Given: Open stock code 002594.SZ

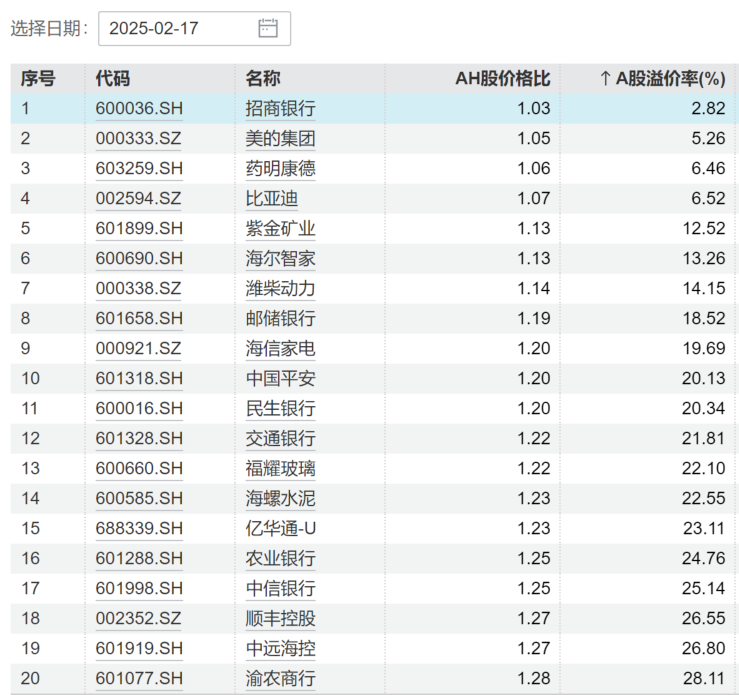Looking at the screenshot, I should click(139, 198).
